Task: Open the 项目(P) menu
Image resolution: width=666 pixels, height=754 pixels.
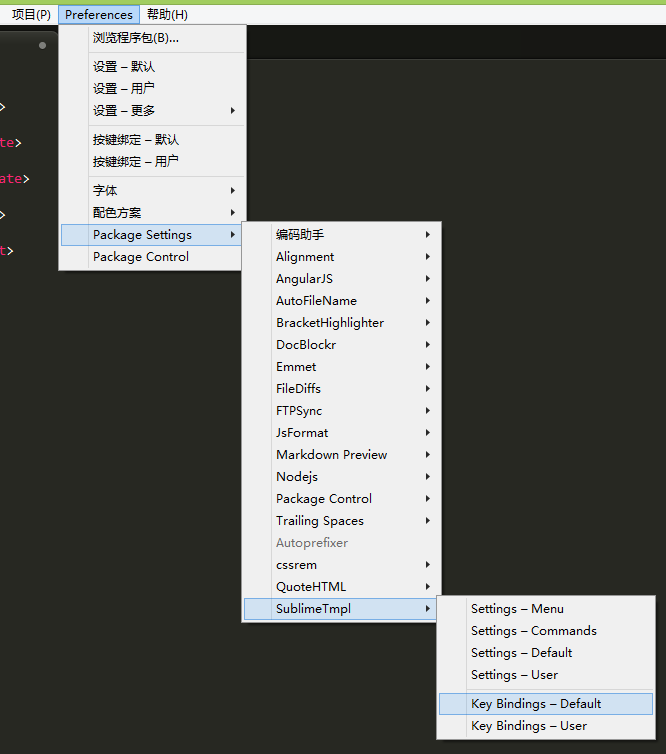Action: pyautogui.click(x=31, y=15)
